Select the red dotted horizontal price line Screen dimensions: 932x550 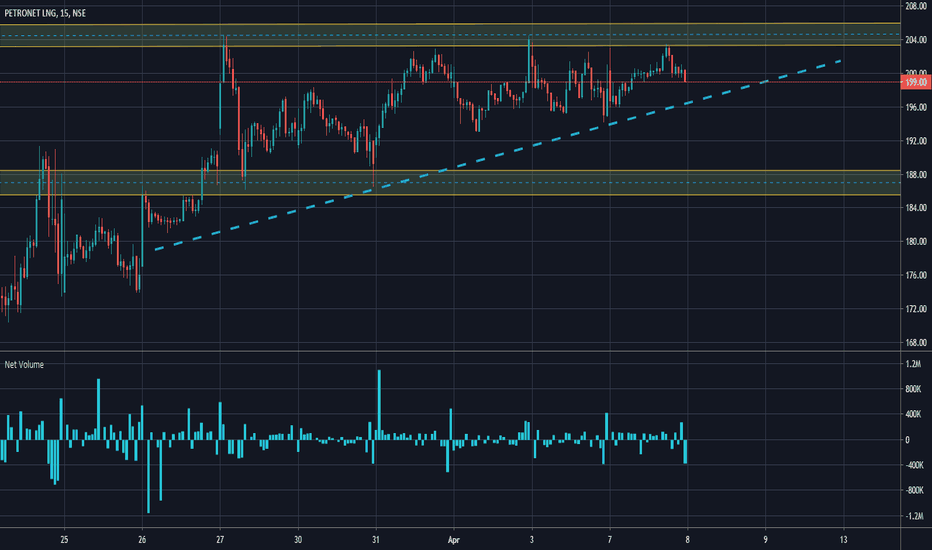[450, 82]
